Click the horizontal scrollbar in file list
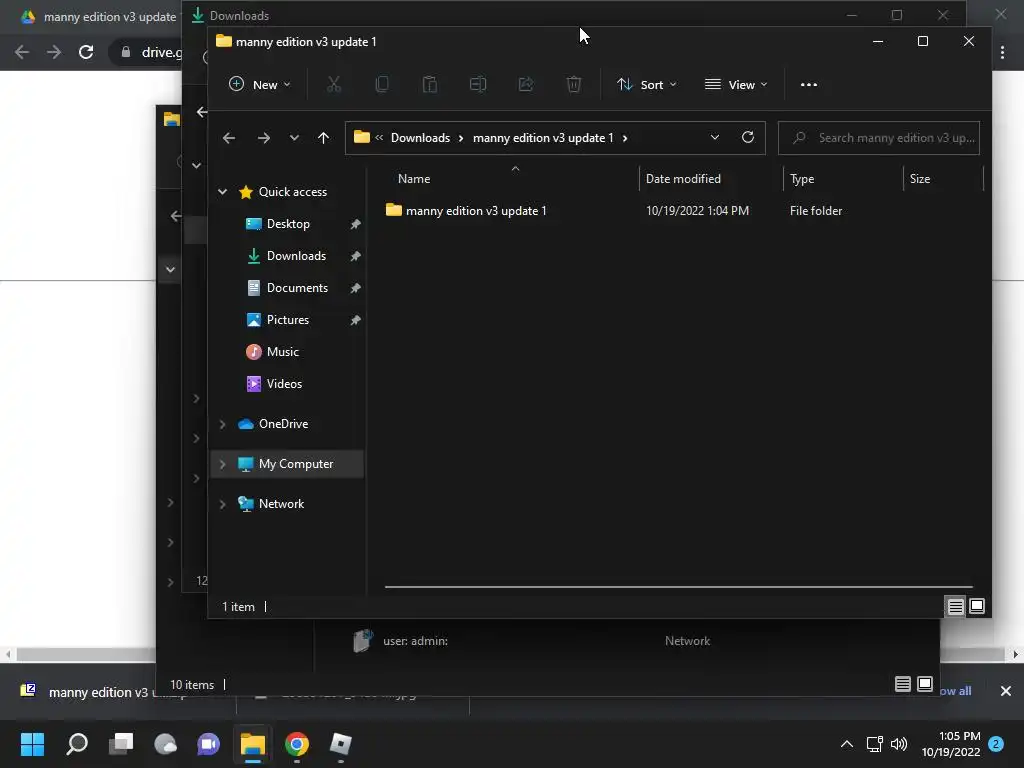This screenshot has height=768, width=1024. coord(679,586)
